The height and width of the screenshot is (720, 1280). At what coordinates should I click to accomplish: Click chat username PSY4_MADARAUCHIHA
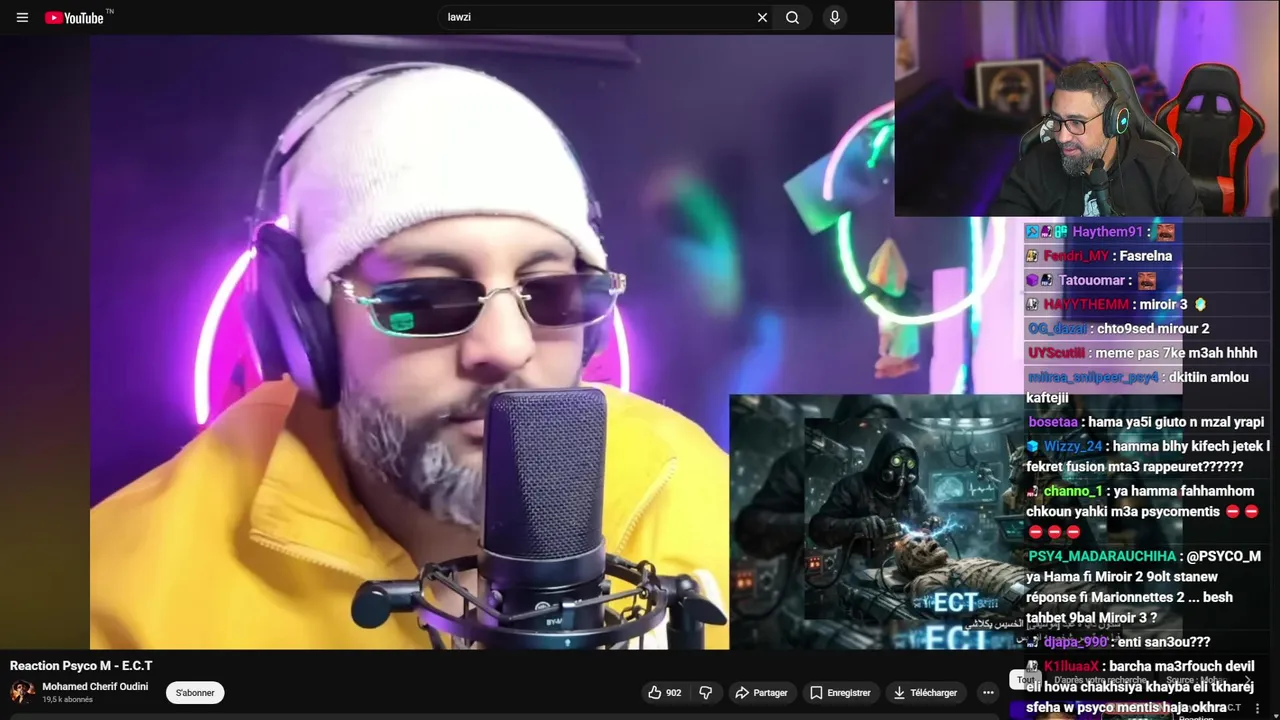click(x=1102, y=556)
